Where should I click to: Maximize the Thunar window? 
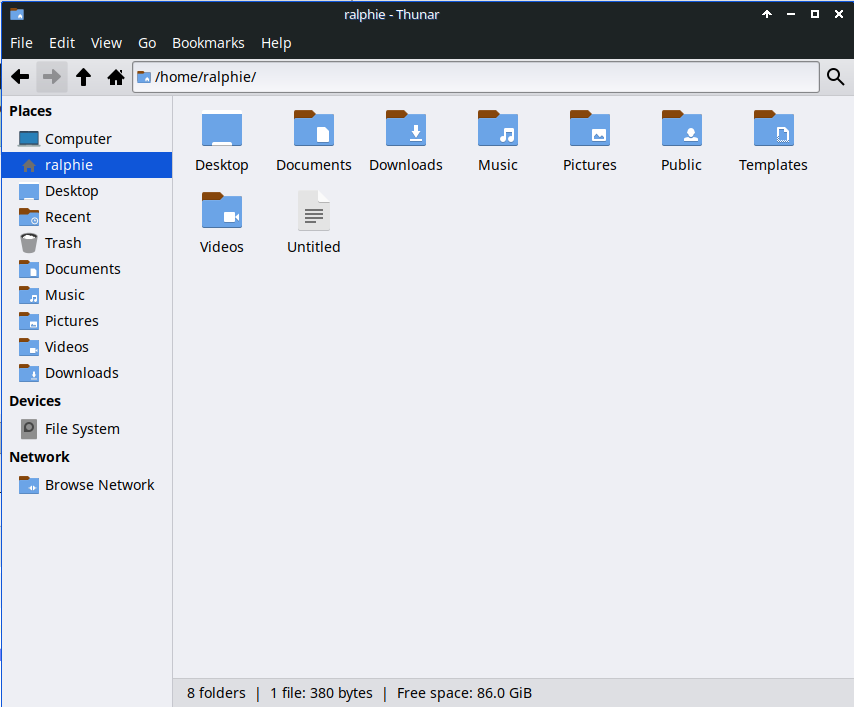click(815, 14)
